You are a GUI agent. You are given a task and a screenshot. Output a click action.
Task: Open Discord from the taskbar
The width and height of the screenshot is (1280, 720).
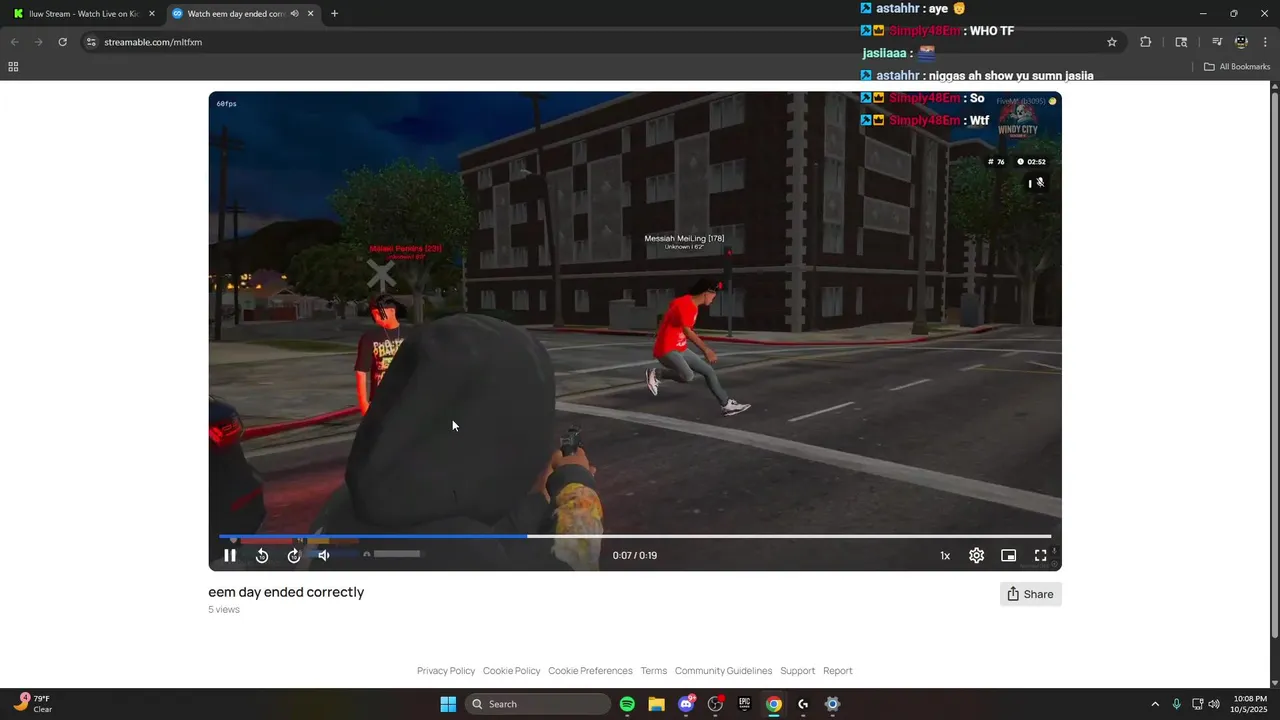coord(686,704)
